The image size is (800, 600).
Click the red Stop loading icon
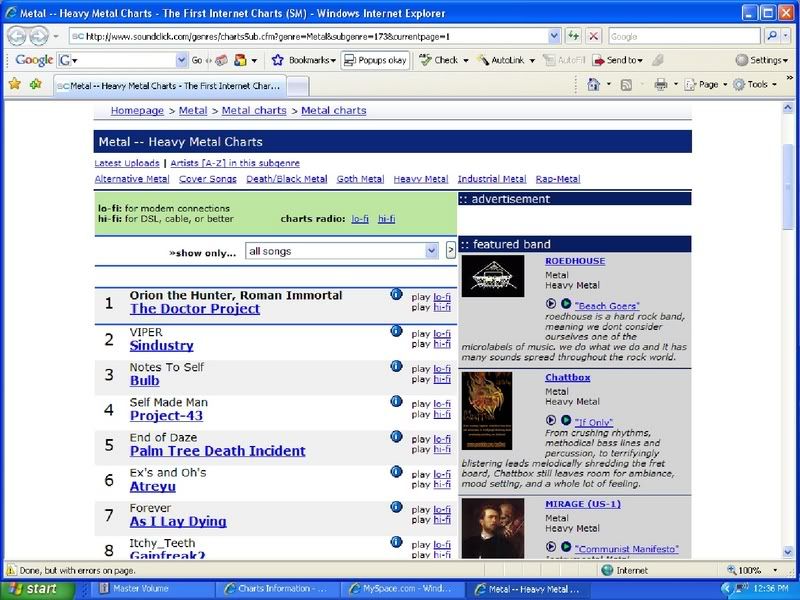(x=593, y=36)
